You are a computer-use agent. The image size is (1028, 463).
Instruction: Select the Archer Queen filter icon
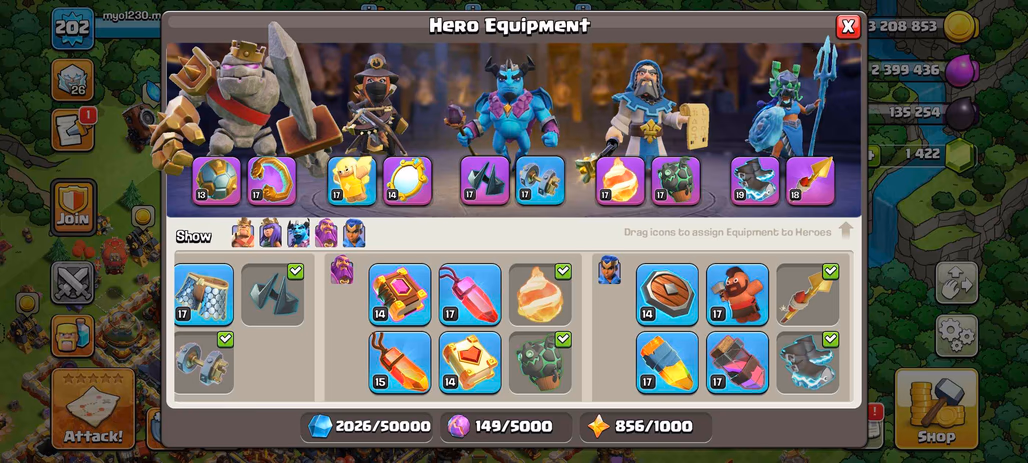pyautogui.click(x=270, y=233)
